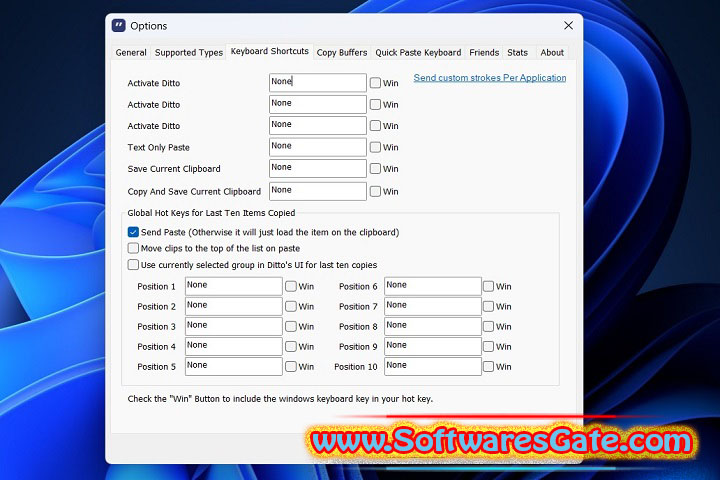Click the "Text Only Paste" label
The width and height of the screenshot is (720, 480).
158,147
